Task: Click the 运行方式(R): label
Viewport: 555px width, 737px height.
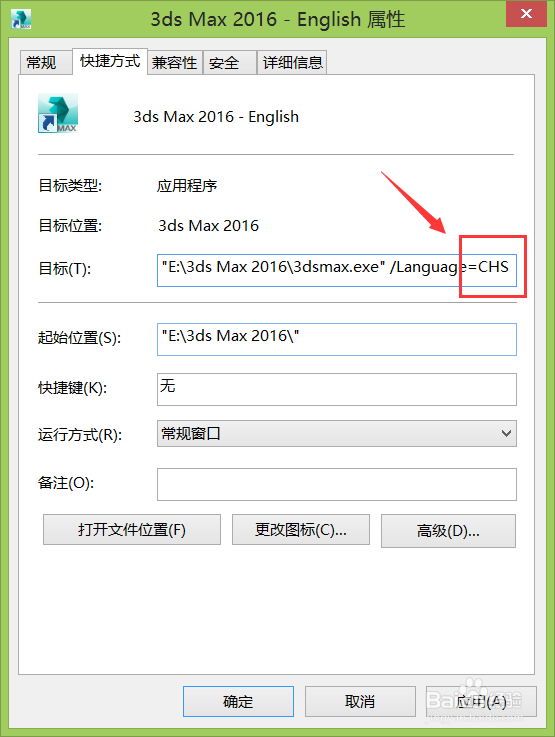Action: 80,434
